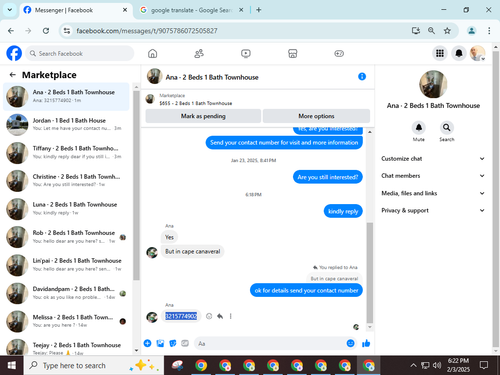Click Mark as pending button
500x375 pixels.
point(203,116)
